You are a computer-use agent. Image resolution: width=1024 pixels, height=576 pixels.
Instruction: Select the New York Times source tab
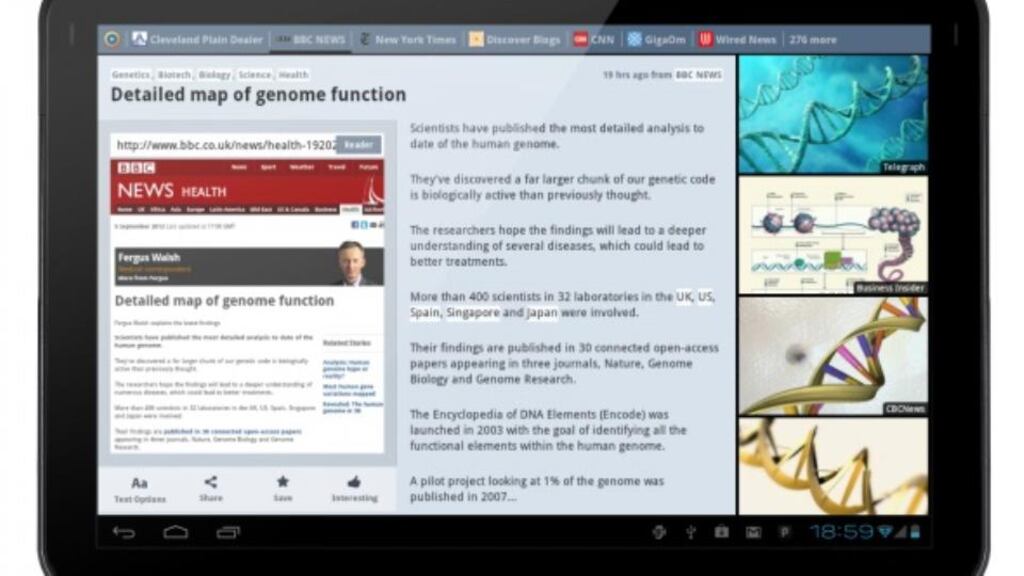pos(407,40)
